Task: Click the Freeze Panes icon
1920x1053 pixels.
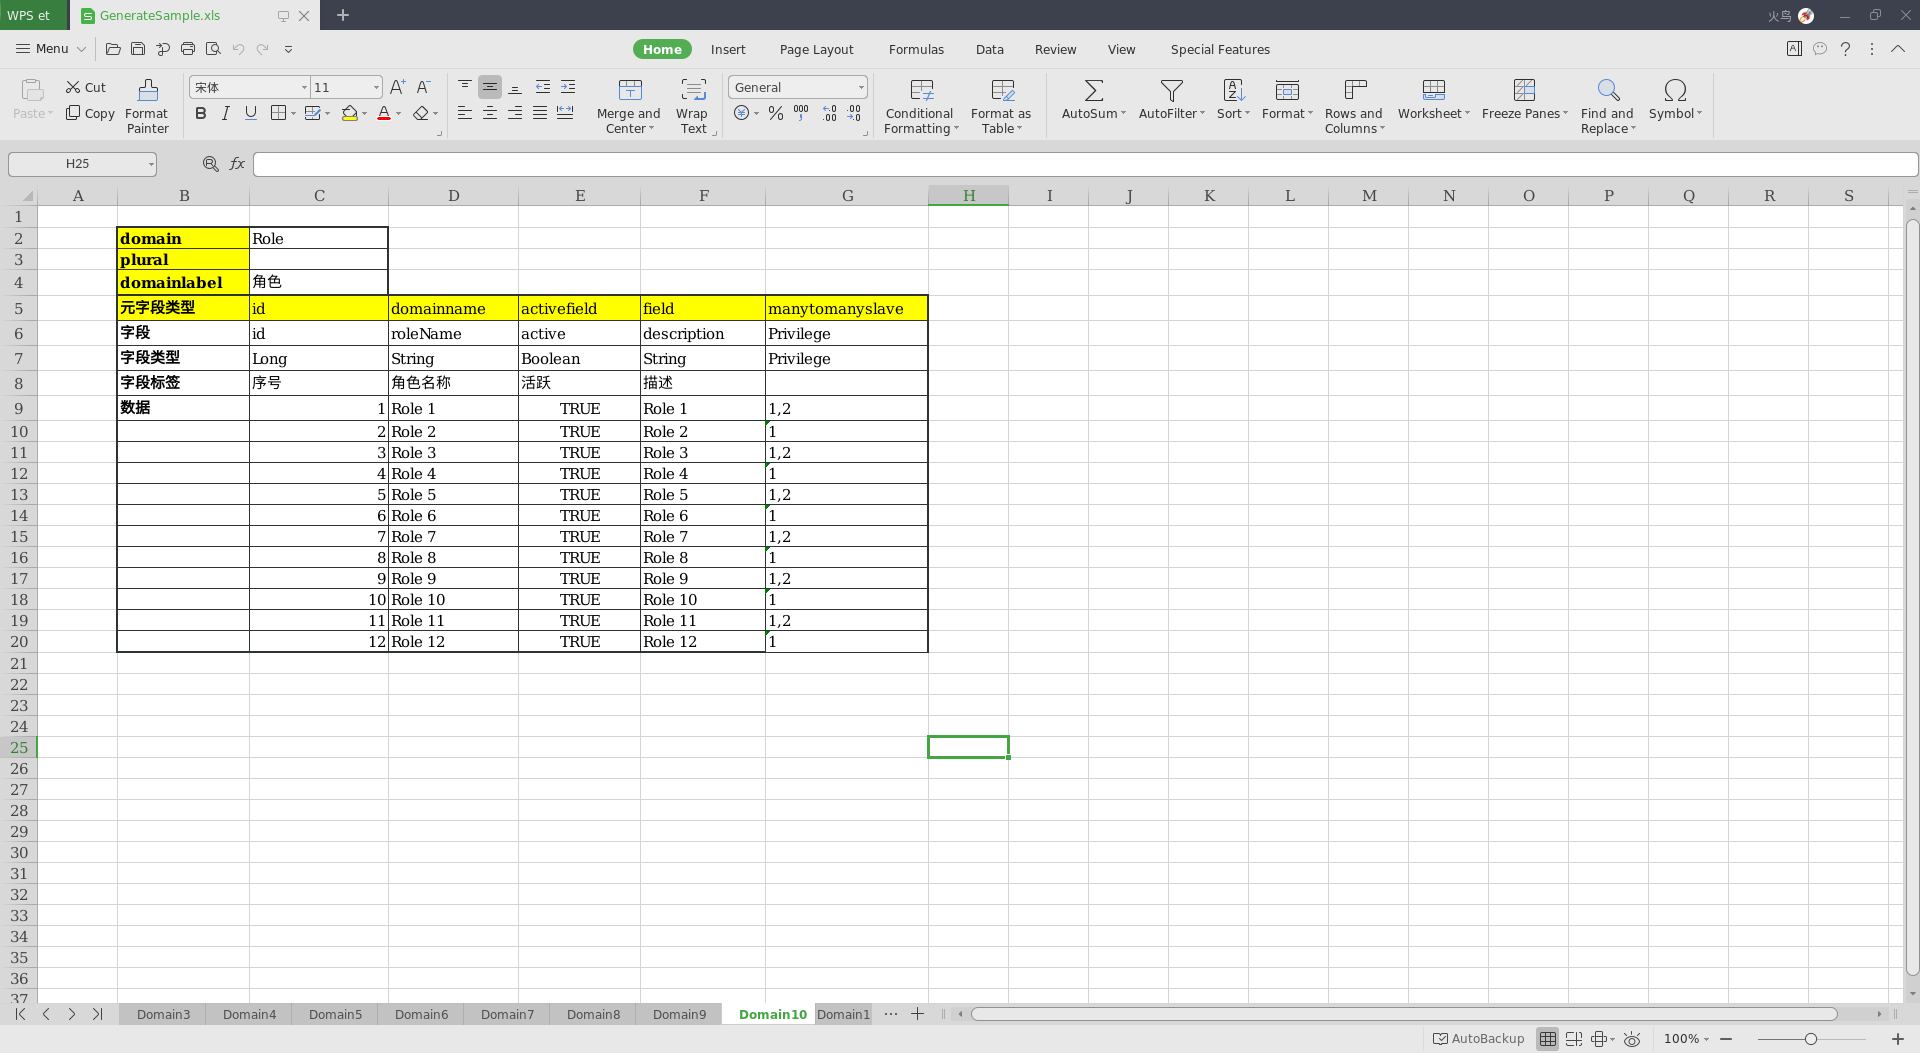Action: pyautogui.click(x=1524, y=90)
